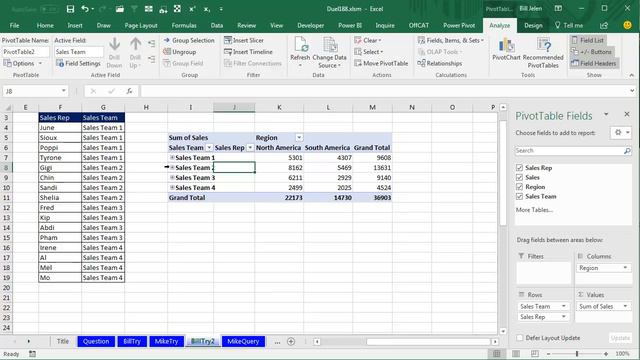Open Recommended PivotTables
This screenshot has height=360, width=640.
tap(543, 53)
